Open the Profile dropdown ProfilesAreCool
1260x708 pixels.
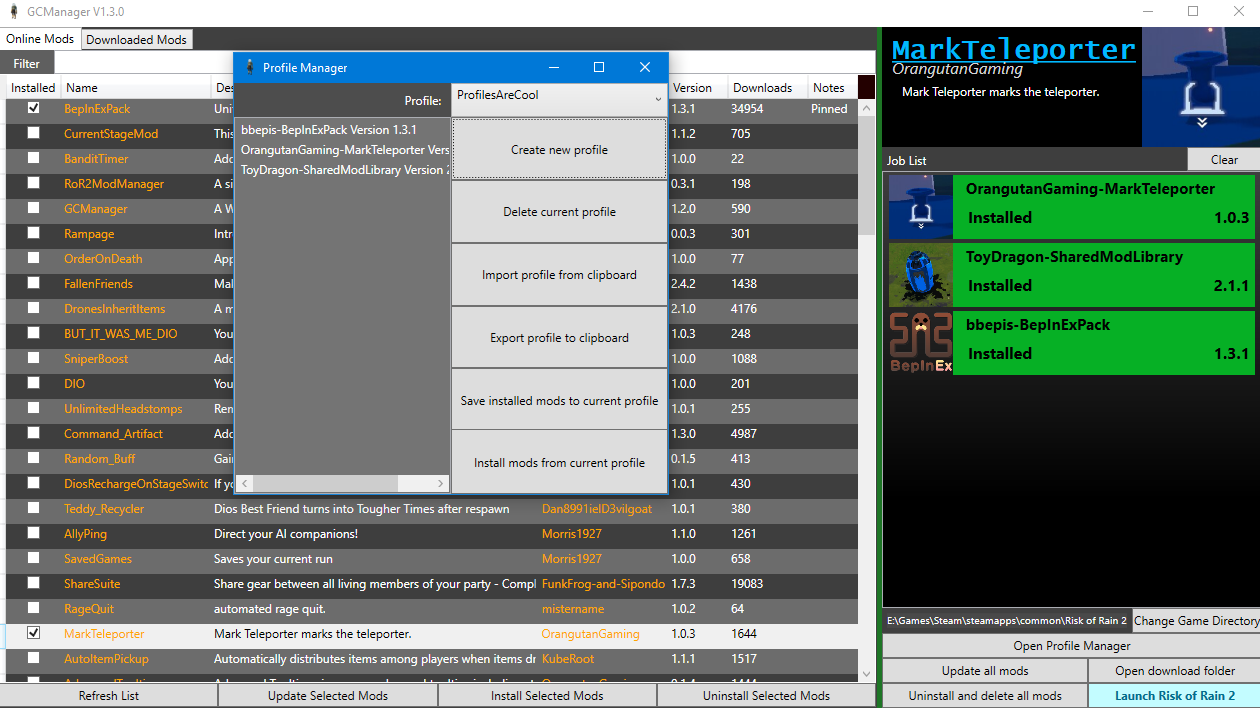559,99
